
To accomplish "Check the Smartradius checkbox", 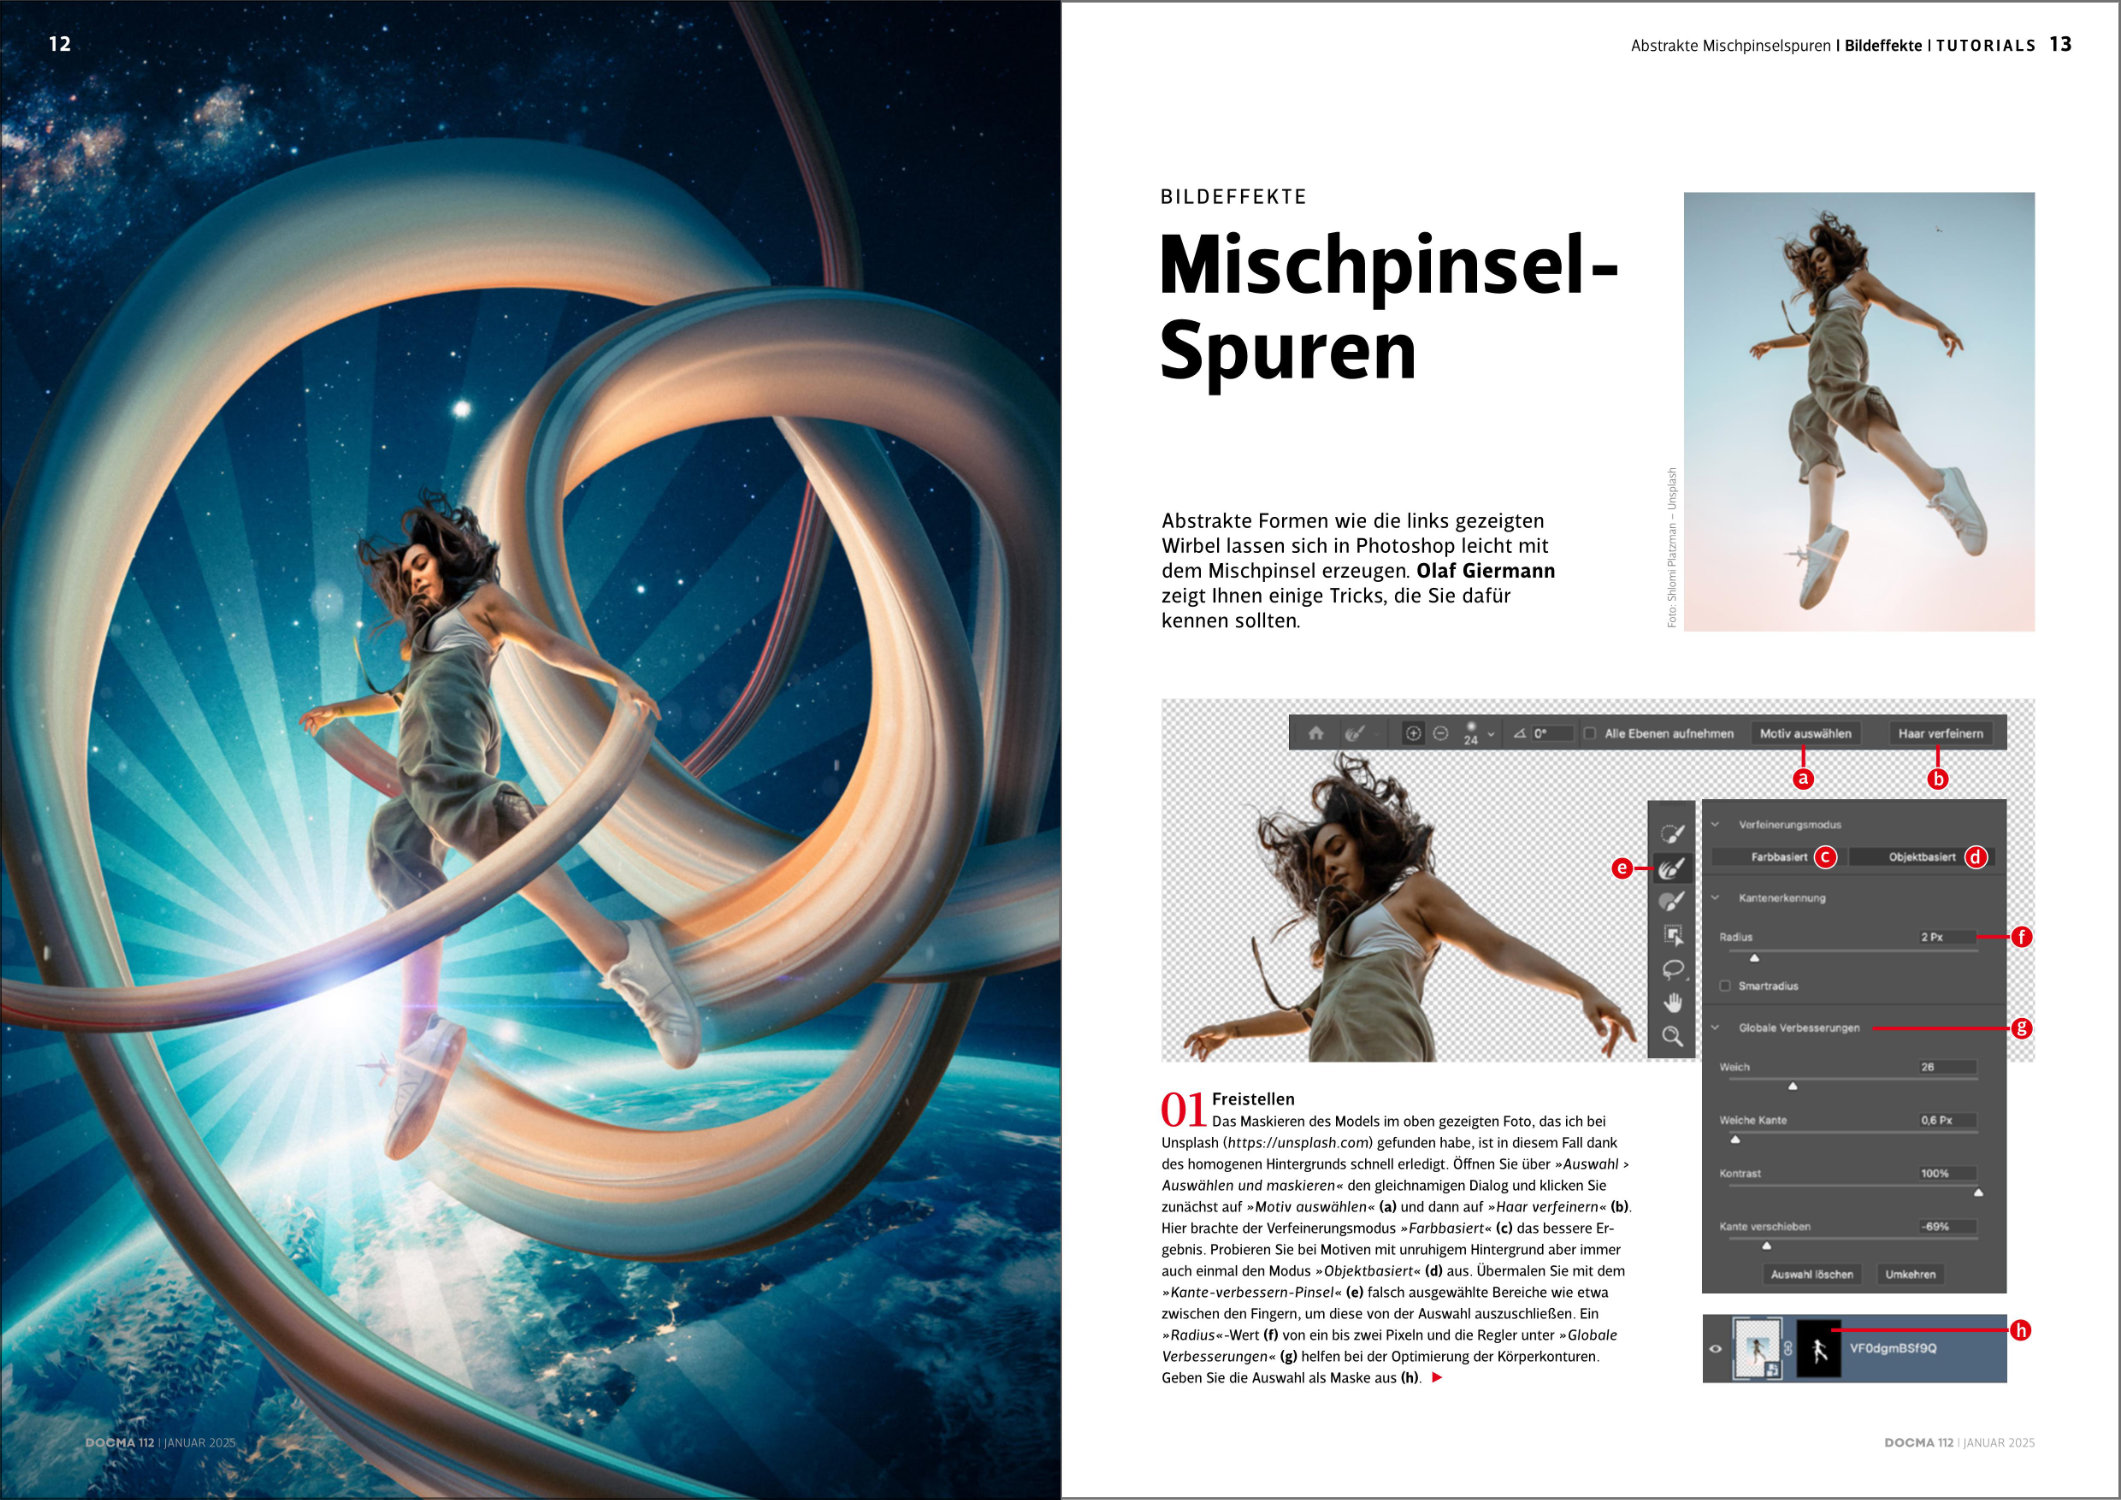I will pos(1725,986).
